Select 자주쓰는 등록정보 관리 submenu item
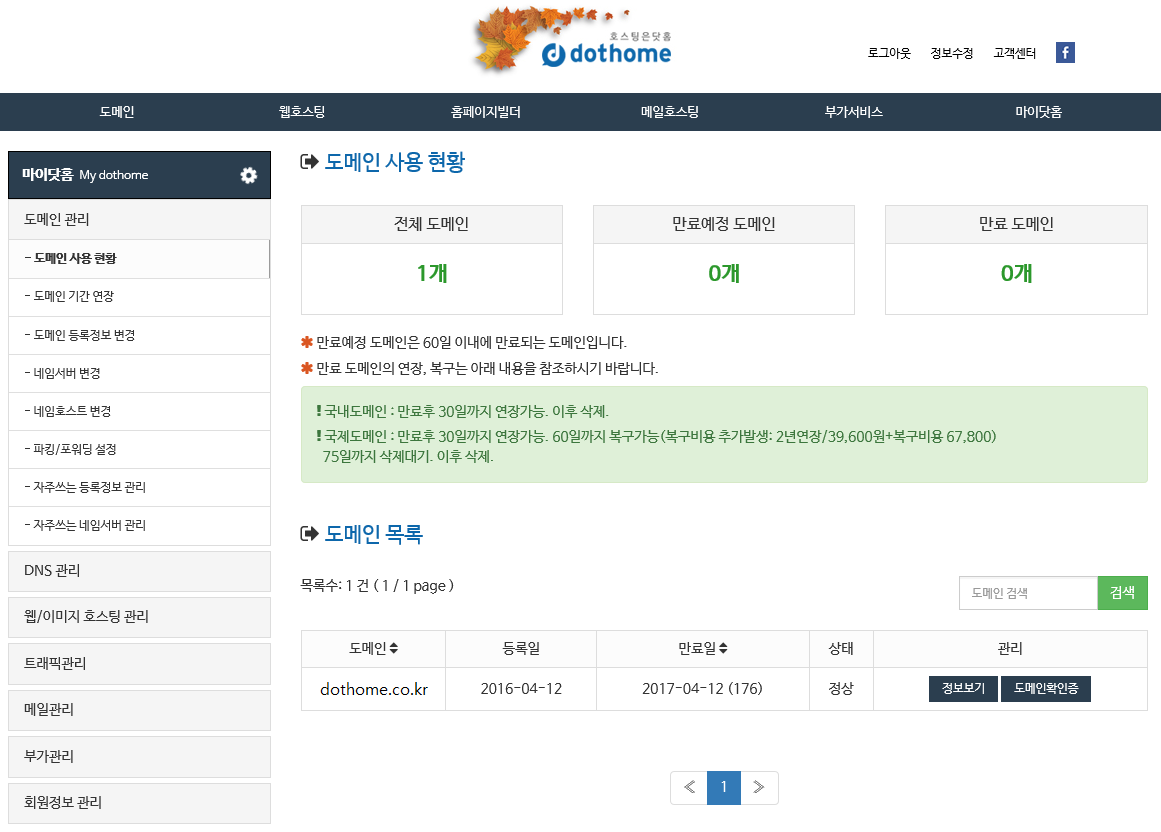This screenshot has width=1161, height=832. (x=139, y=487)
